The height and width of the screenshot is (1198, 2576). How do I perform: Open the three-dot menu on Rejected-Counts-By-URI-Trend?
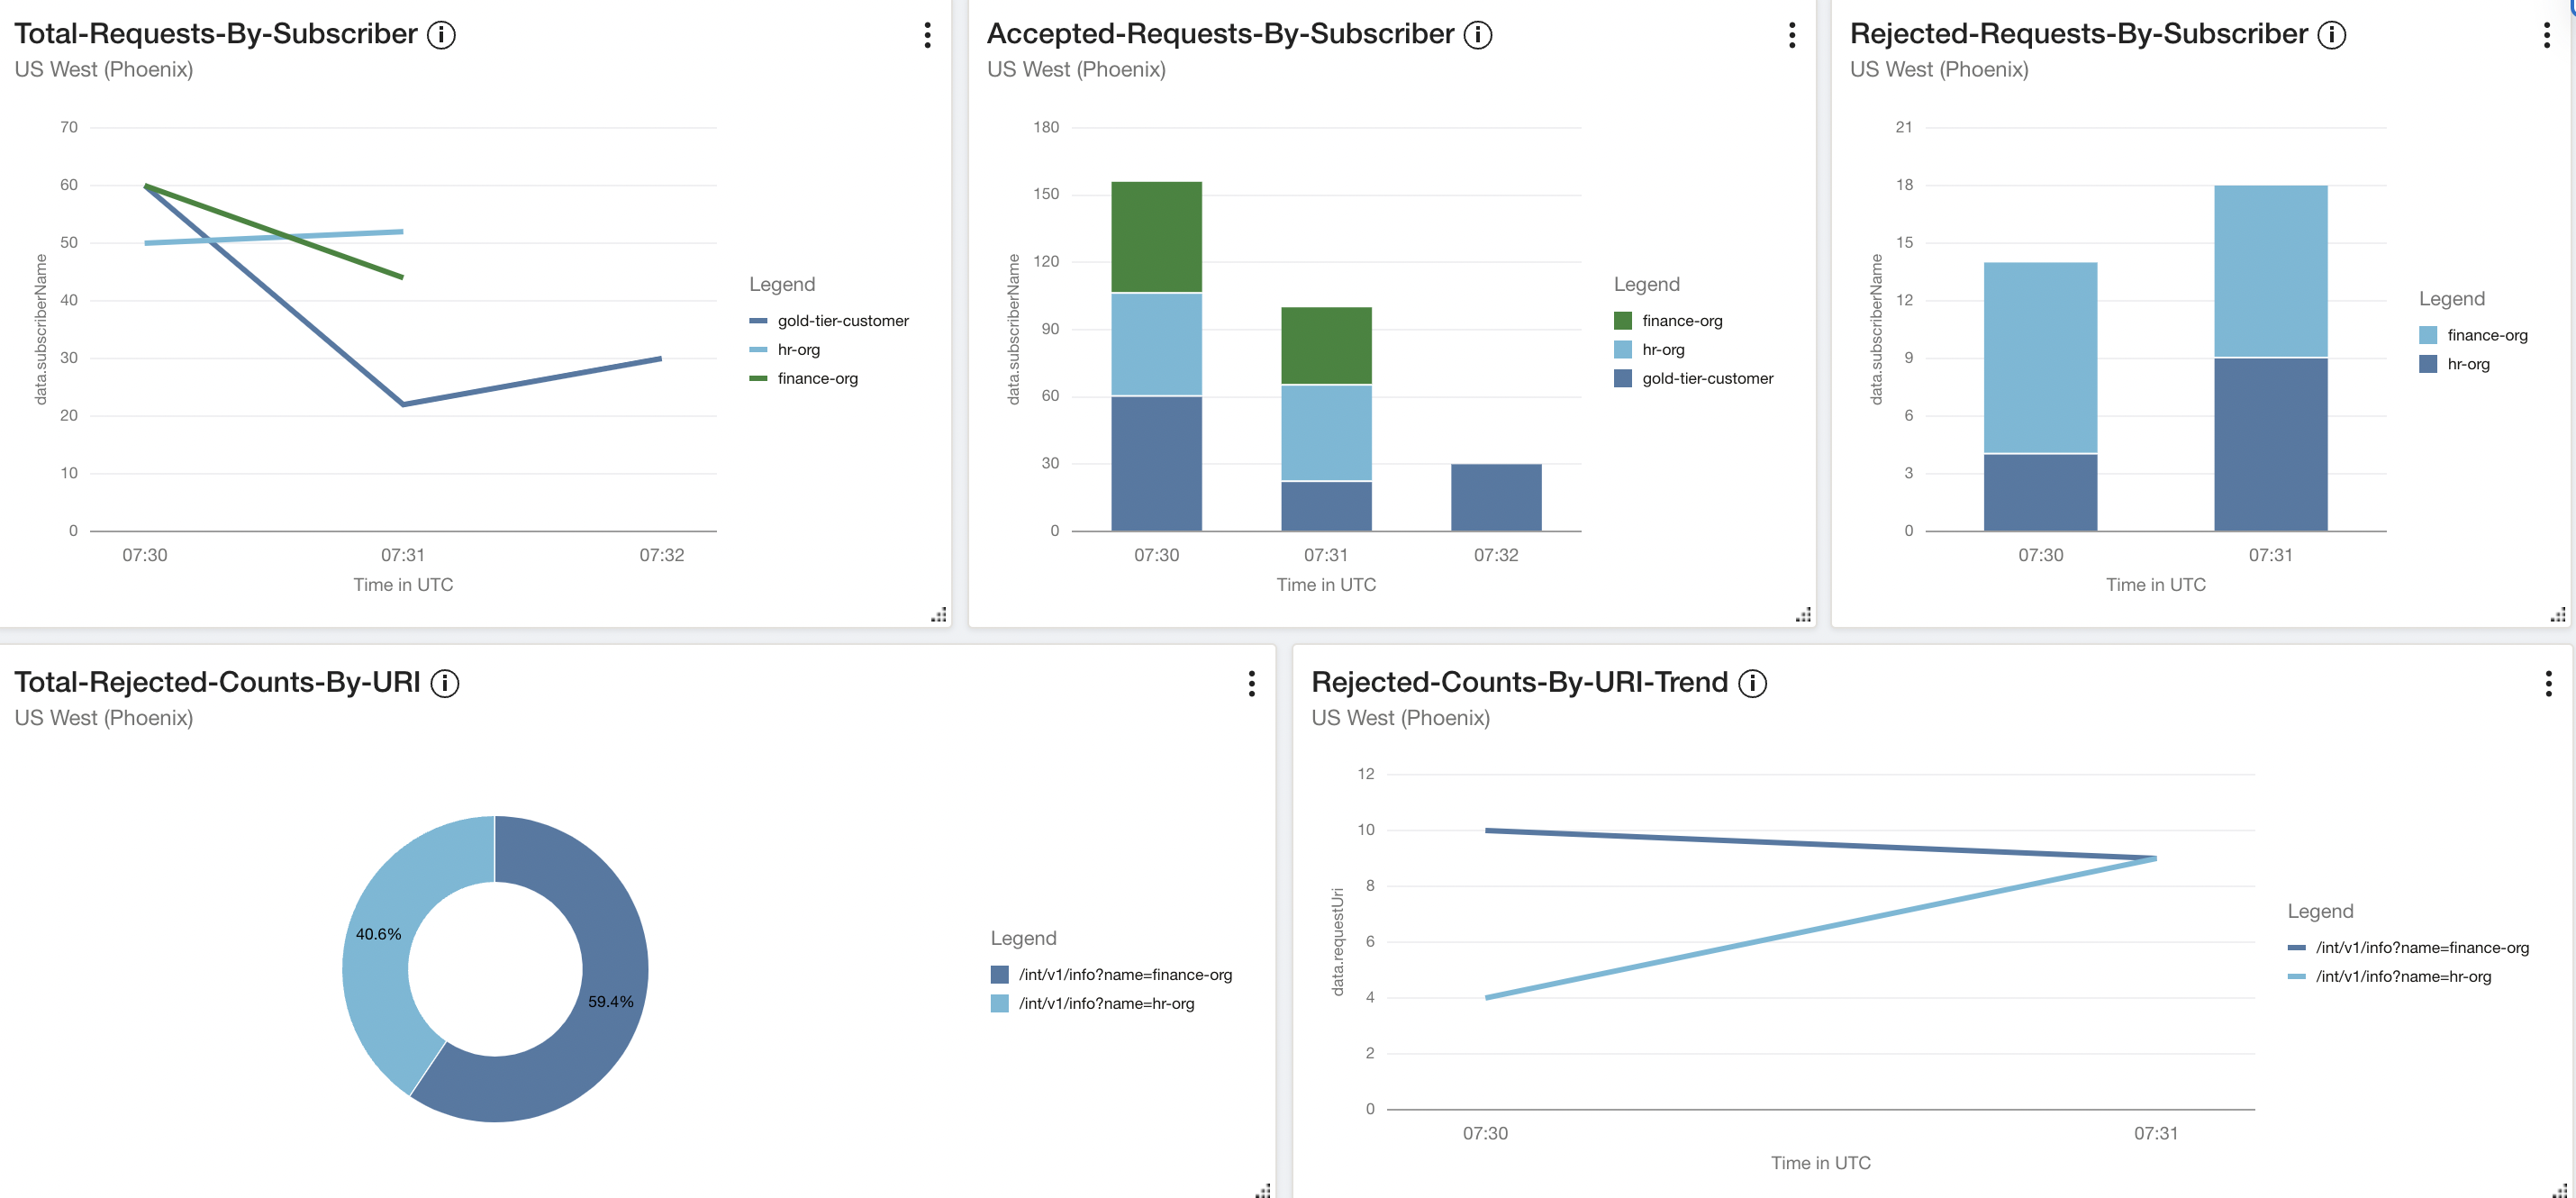tap(2550, 684)
